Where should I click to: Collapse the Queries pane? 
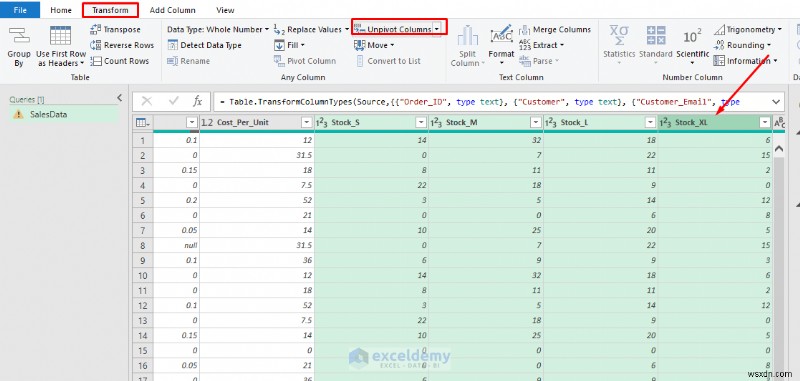click(x=119, y=97)
